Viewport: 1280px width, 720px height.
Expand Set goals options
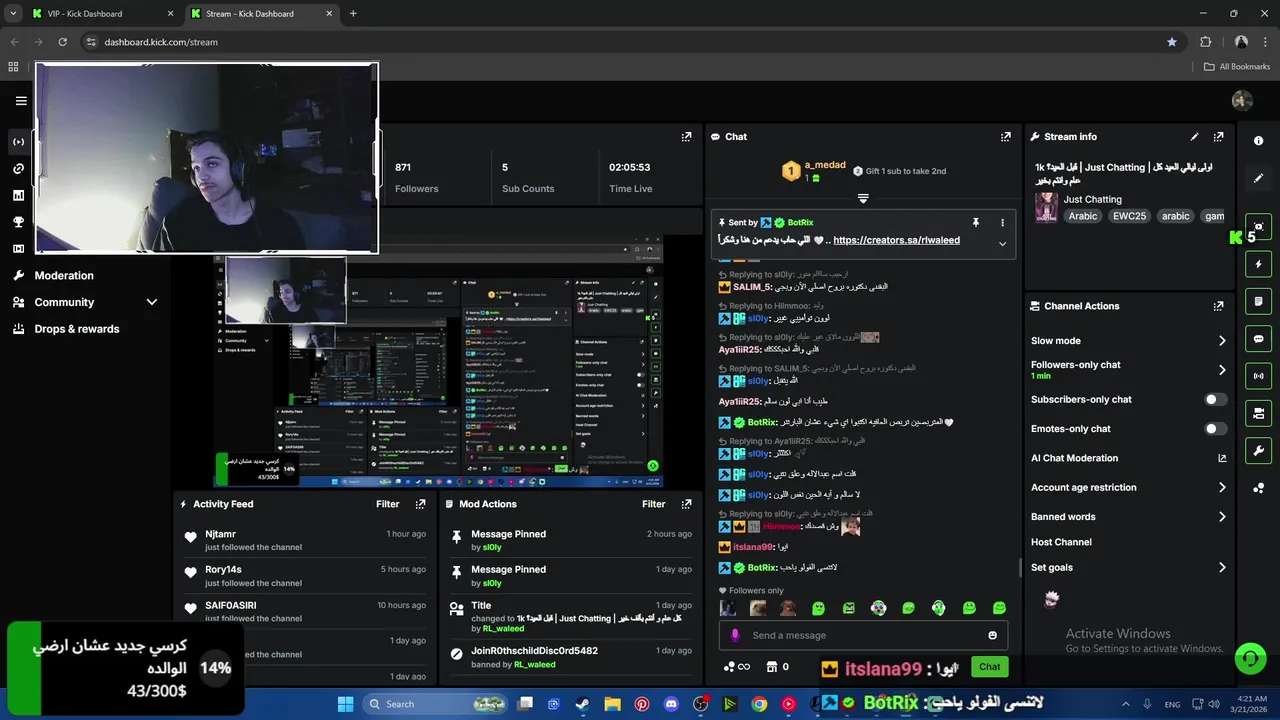[1222, 568]
